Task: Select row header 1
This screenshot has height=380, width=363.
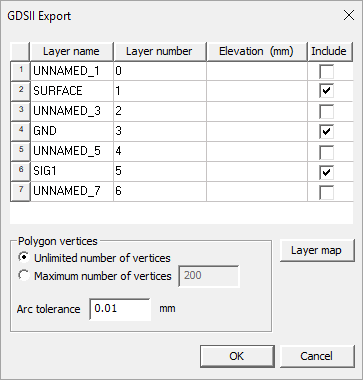Action: point(20,71)
